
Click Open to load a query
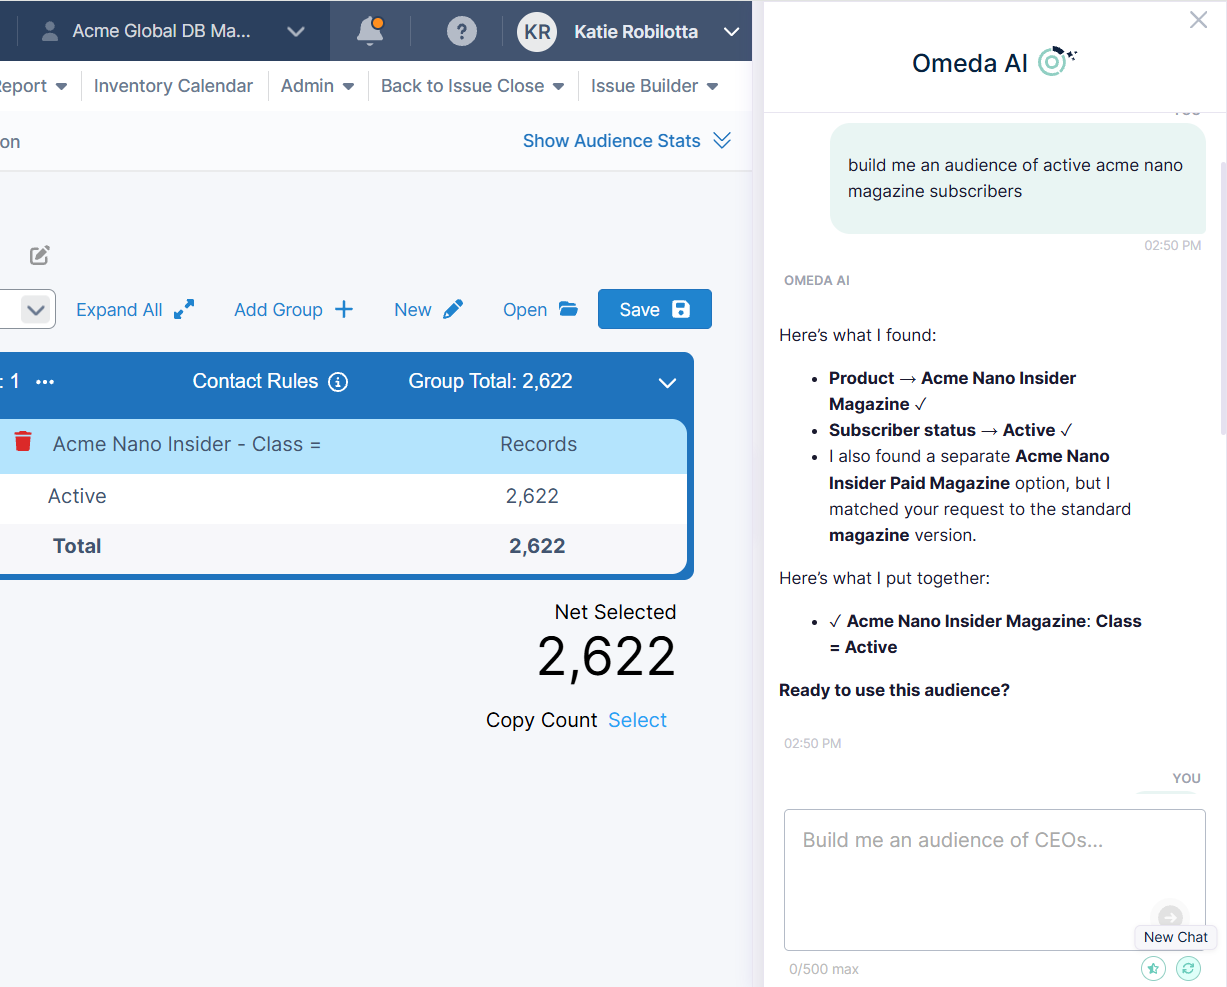[x=540, y=310]
